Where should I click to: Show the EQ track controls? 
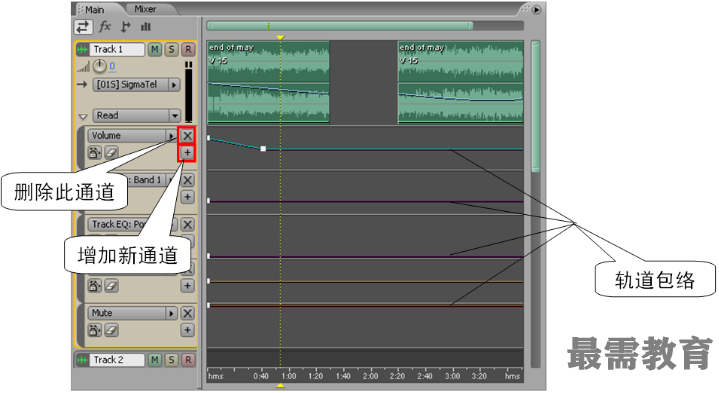pyautogui.click(x=146, y=27)
